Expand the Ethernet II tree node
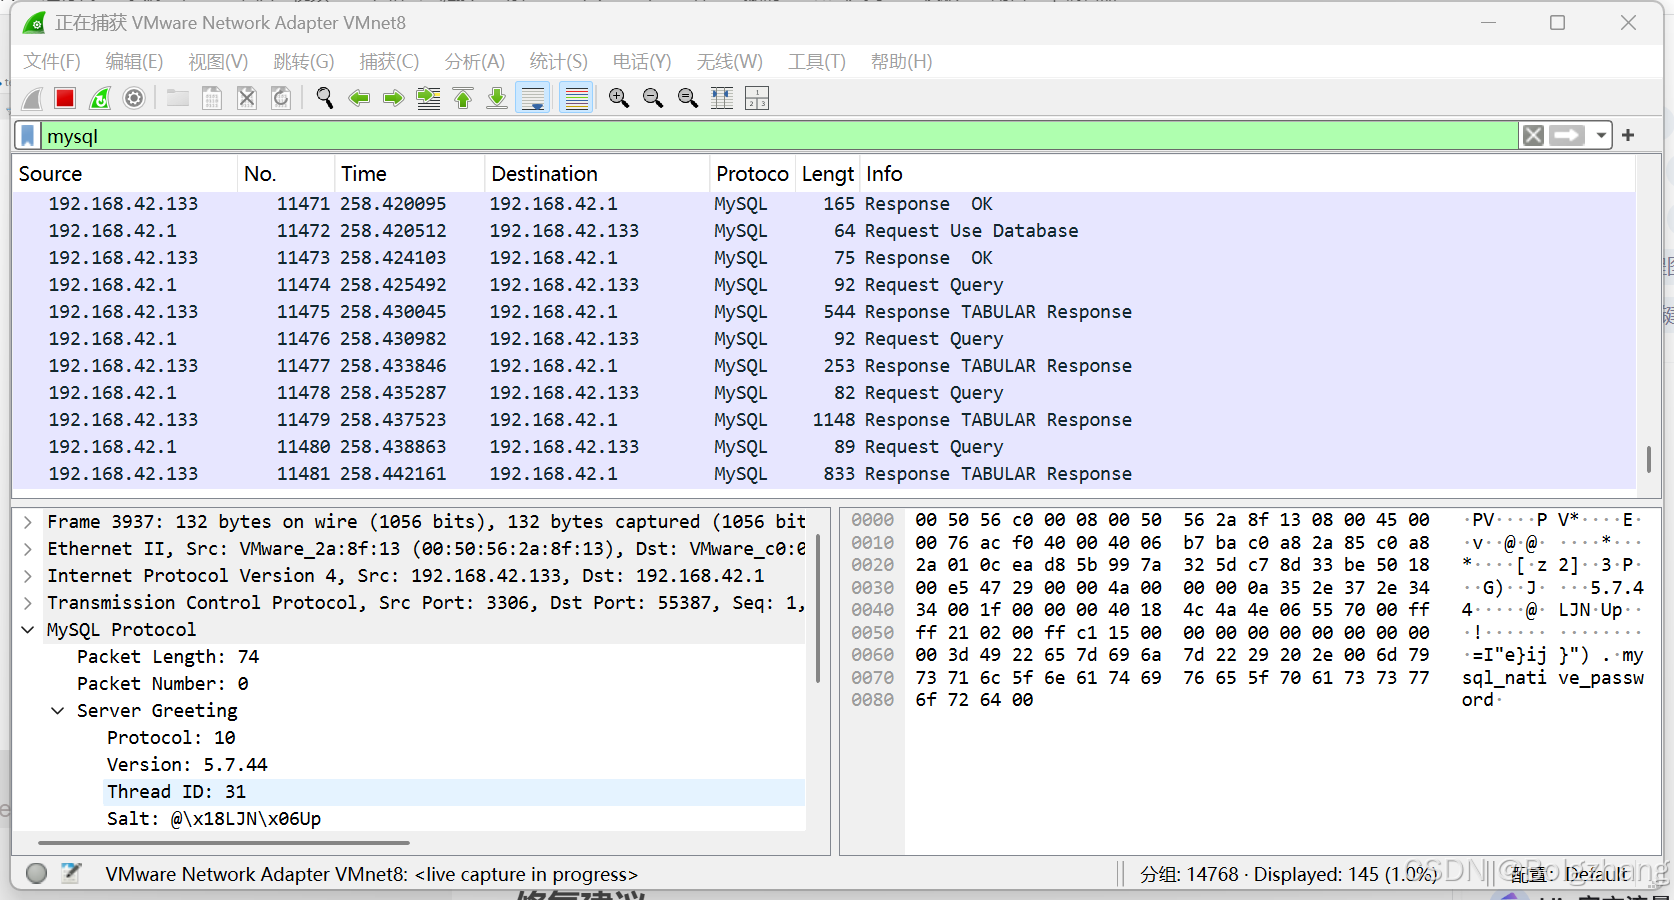The height and width of the screenshot is (900, 1674). [x=28, y=549]
